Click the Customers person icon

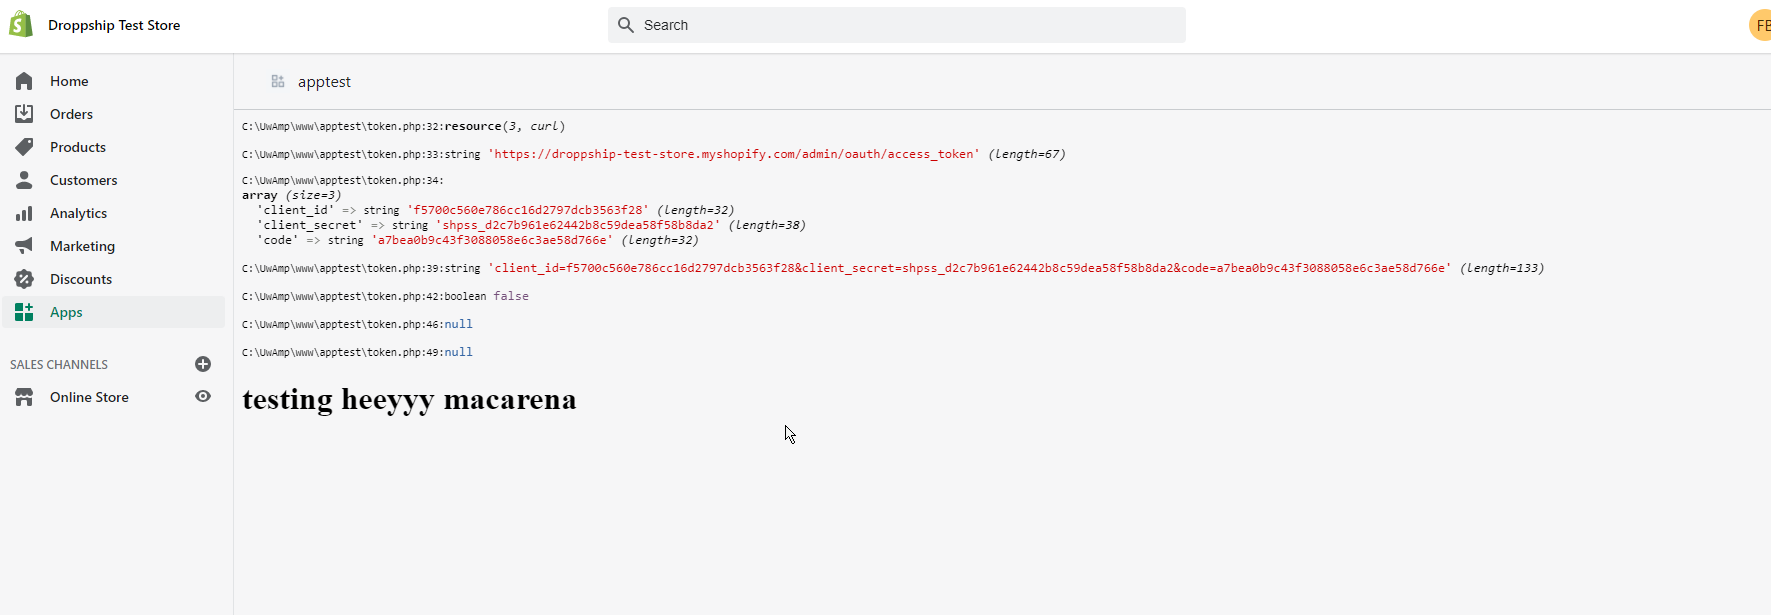tap(24, 180)
